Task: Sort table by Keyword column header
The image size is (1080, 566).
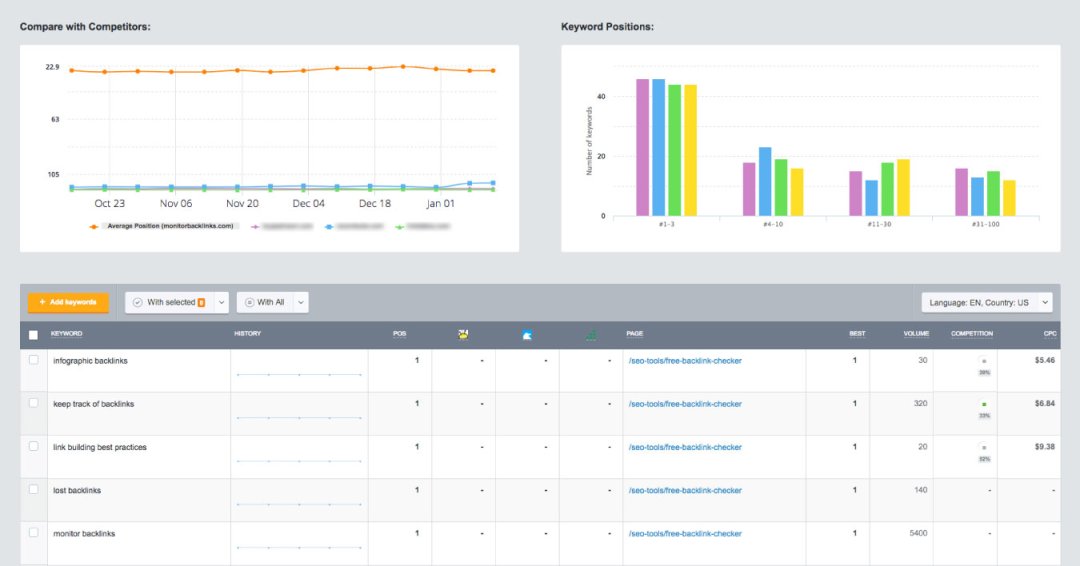Action: click(67, 334)
